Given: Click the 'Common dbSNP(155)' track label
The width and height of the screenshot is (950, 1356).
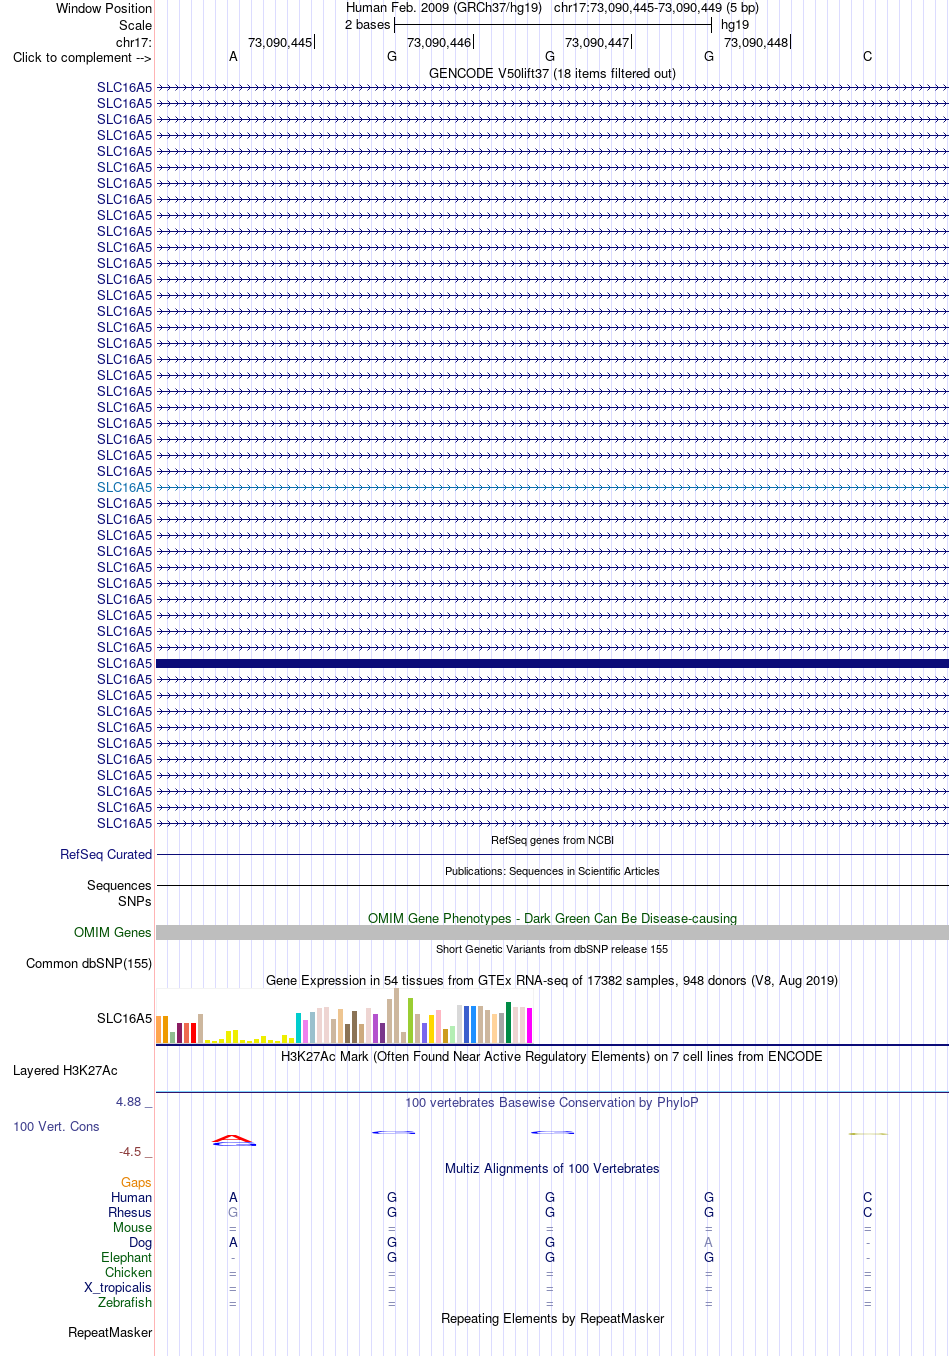Looking at the screenshot, I should point(89,963).
